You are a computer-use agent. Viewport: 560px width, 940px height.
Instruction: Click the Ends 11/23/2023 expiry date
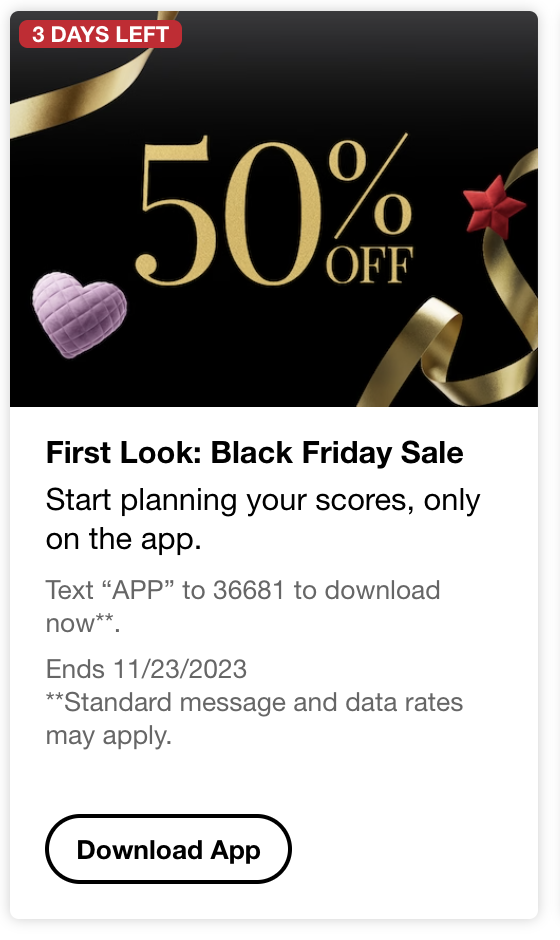tap(146, 669)
